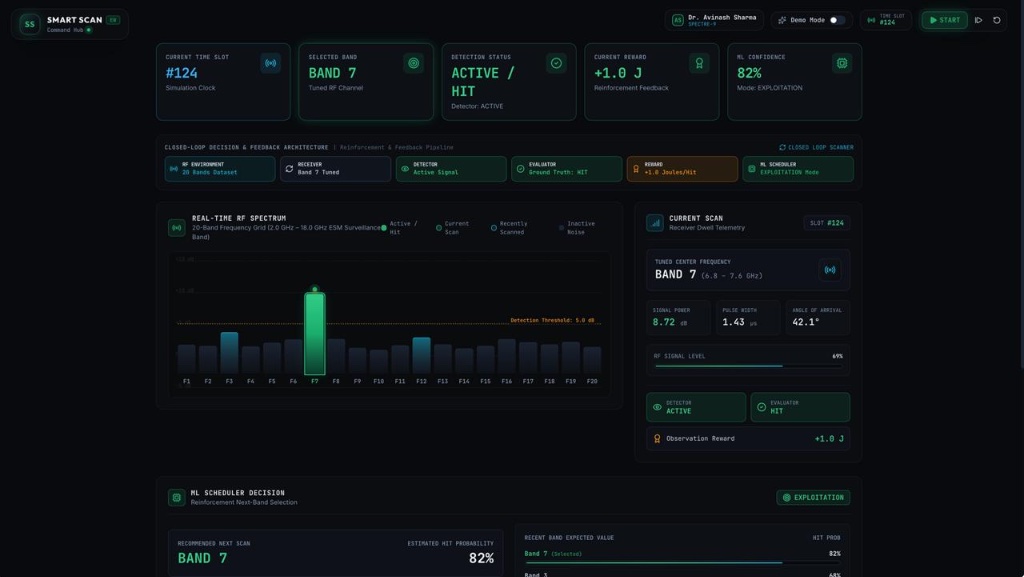The image size is (1024, 577).
Task: Click the SS Smart Scan logo icon
Action: point(29,24)
